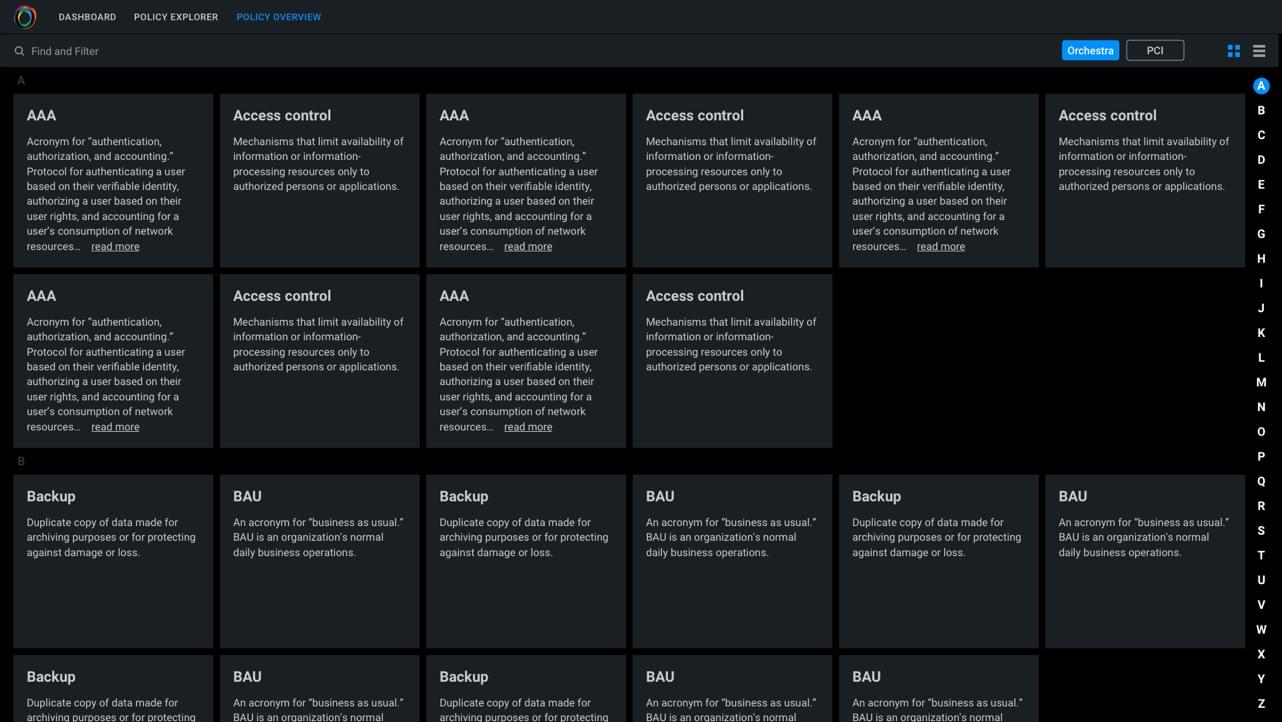
Task: Switch to grid card view
Action: coord(1234,51)
